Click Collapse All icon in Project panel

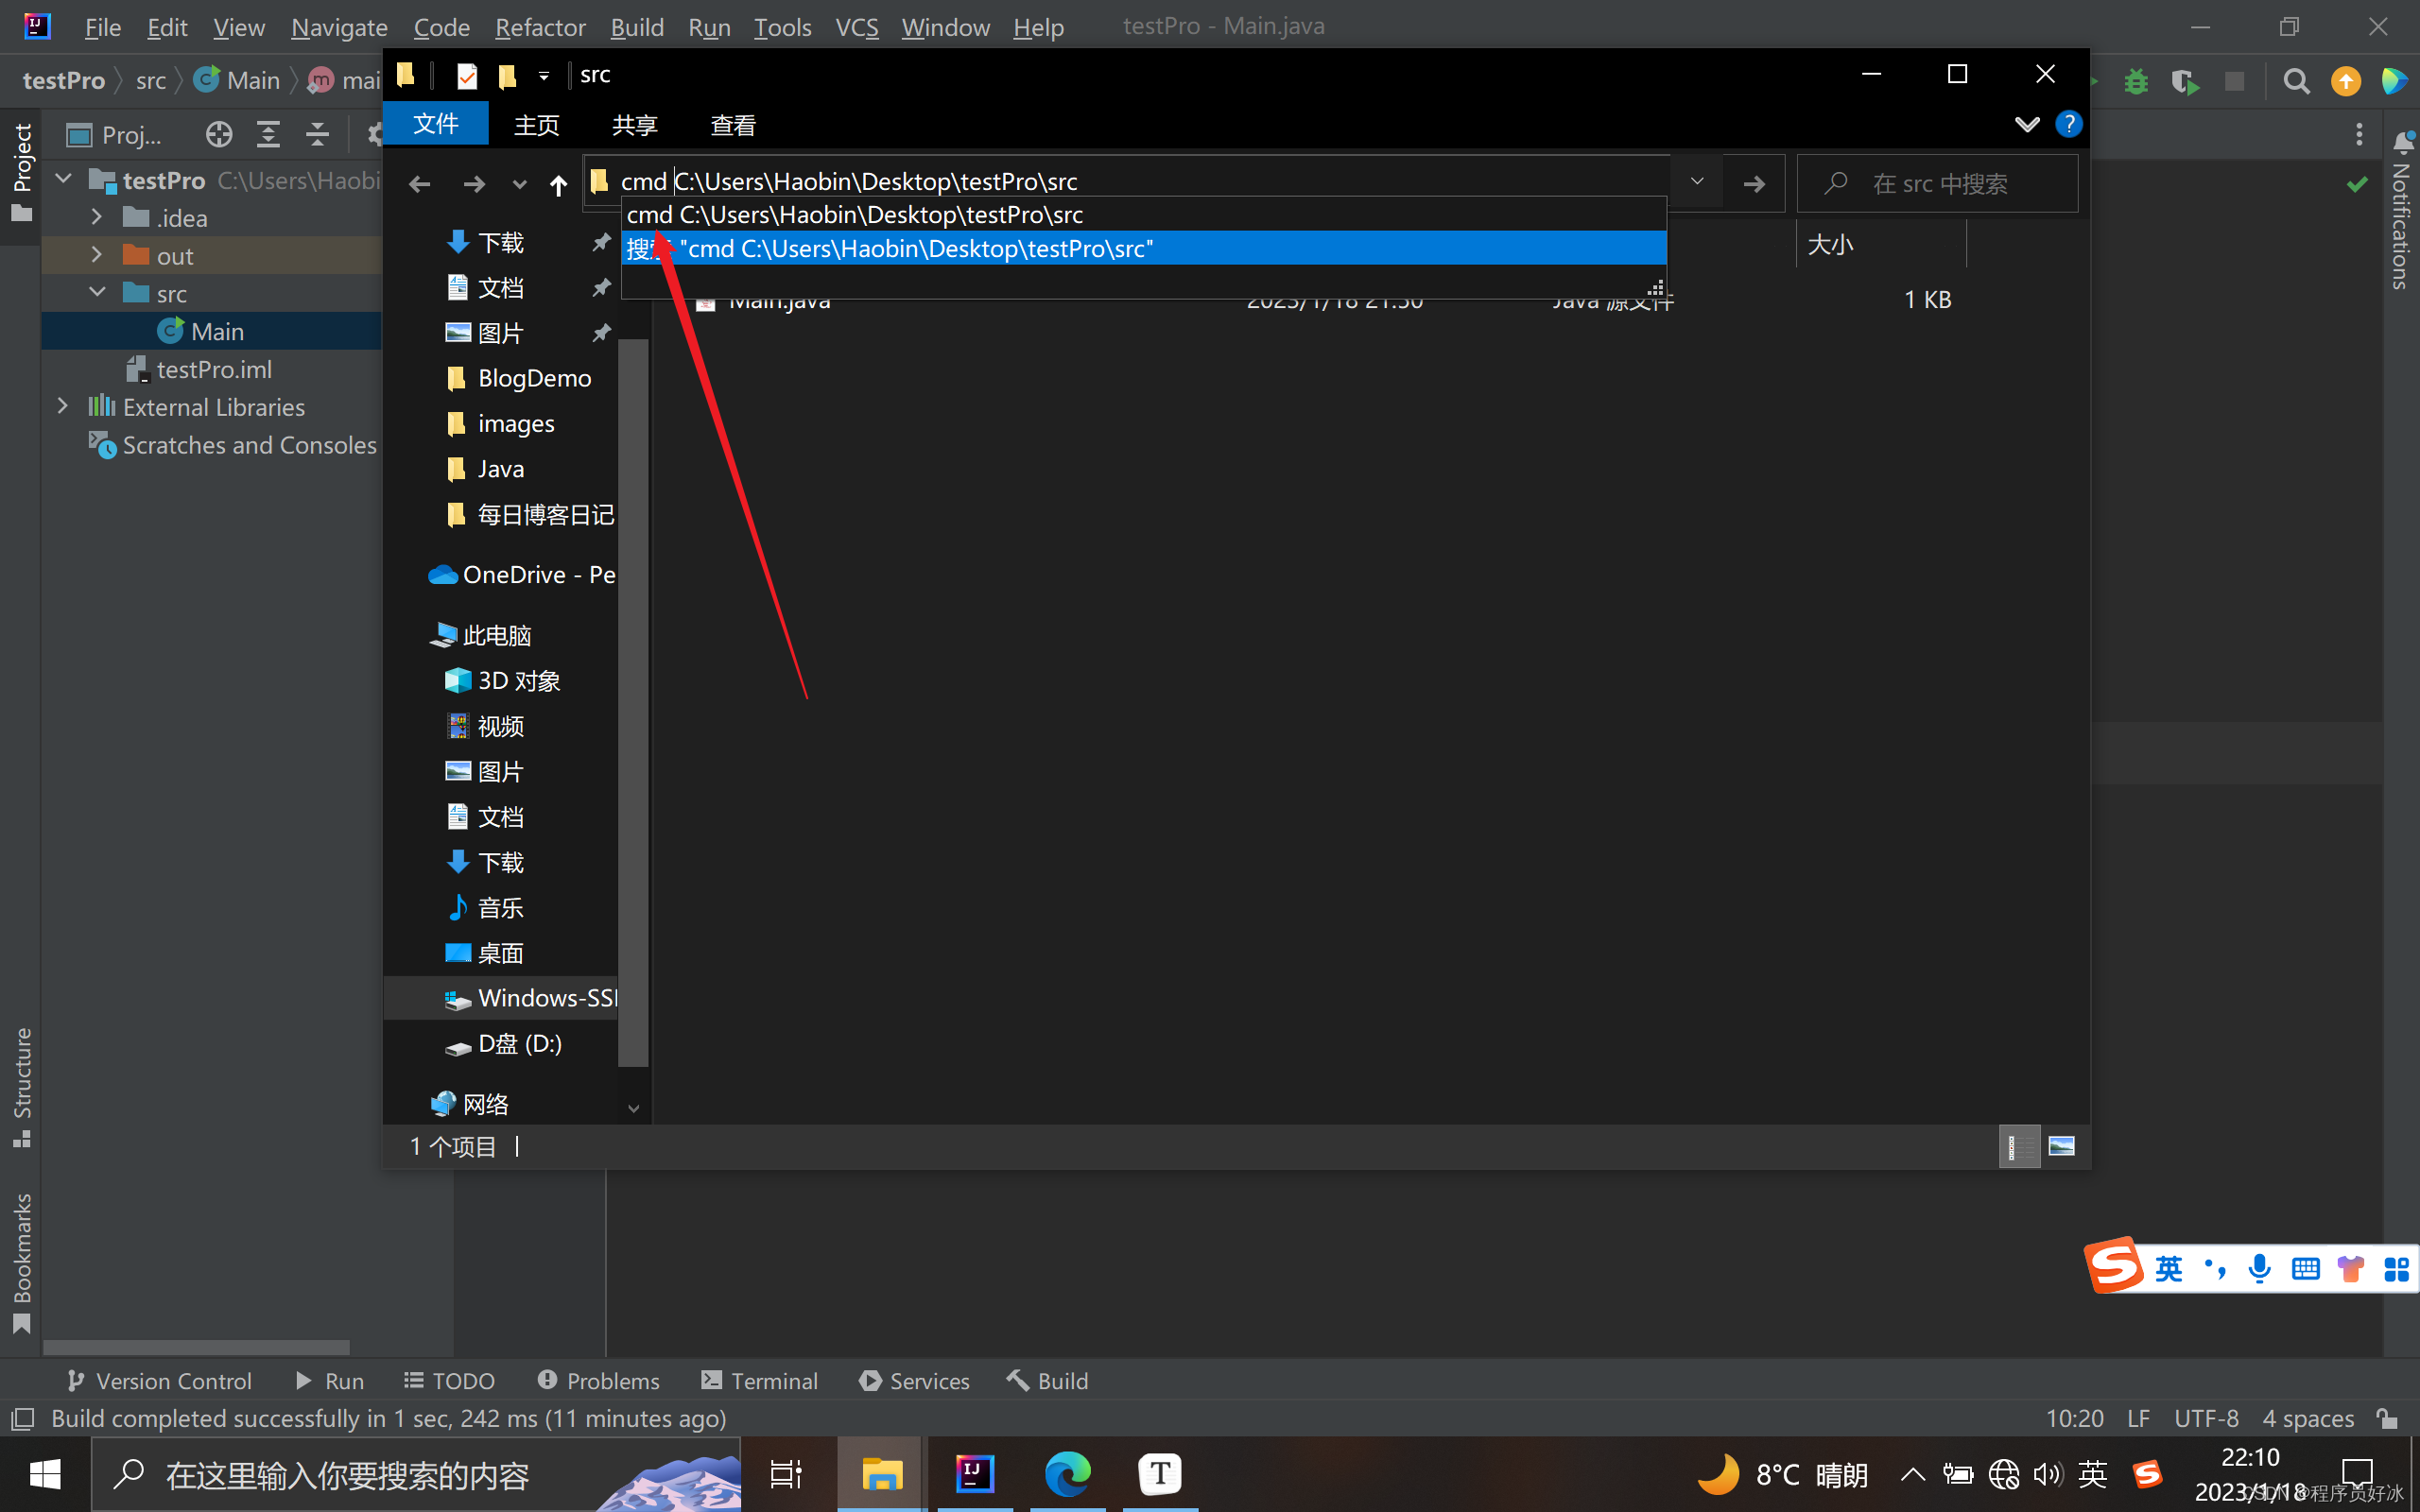(x=317, y=134)
